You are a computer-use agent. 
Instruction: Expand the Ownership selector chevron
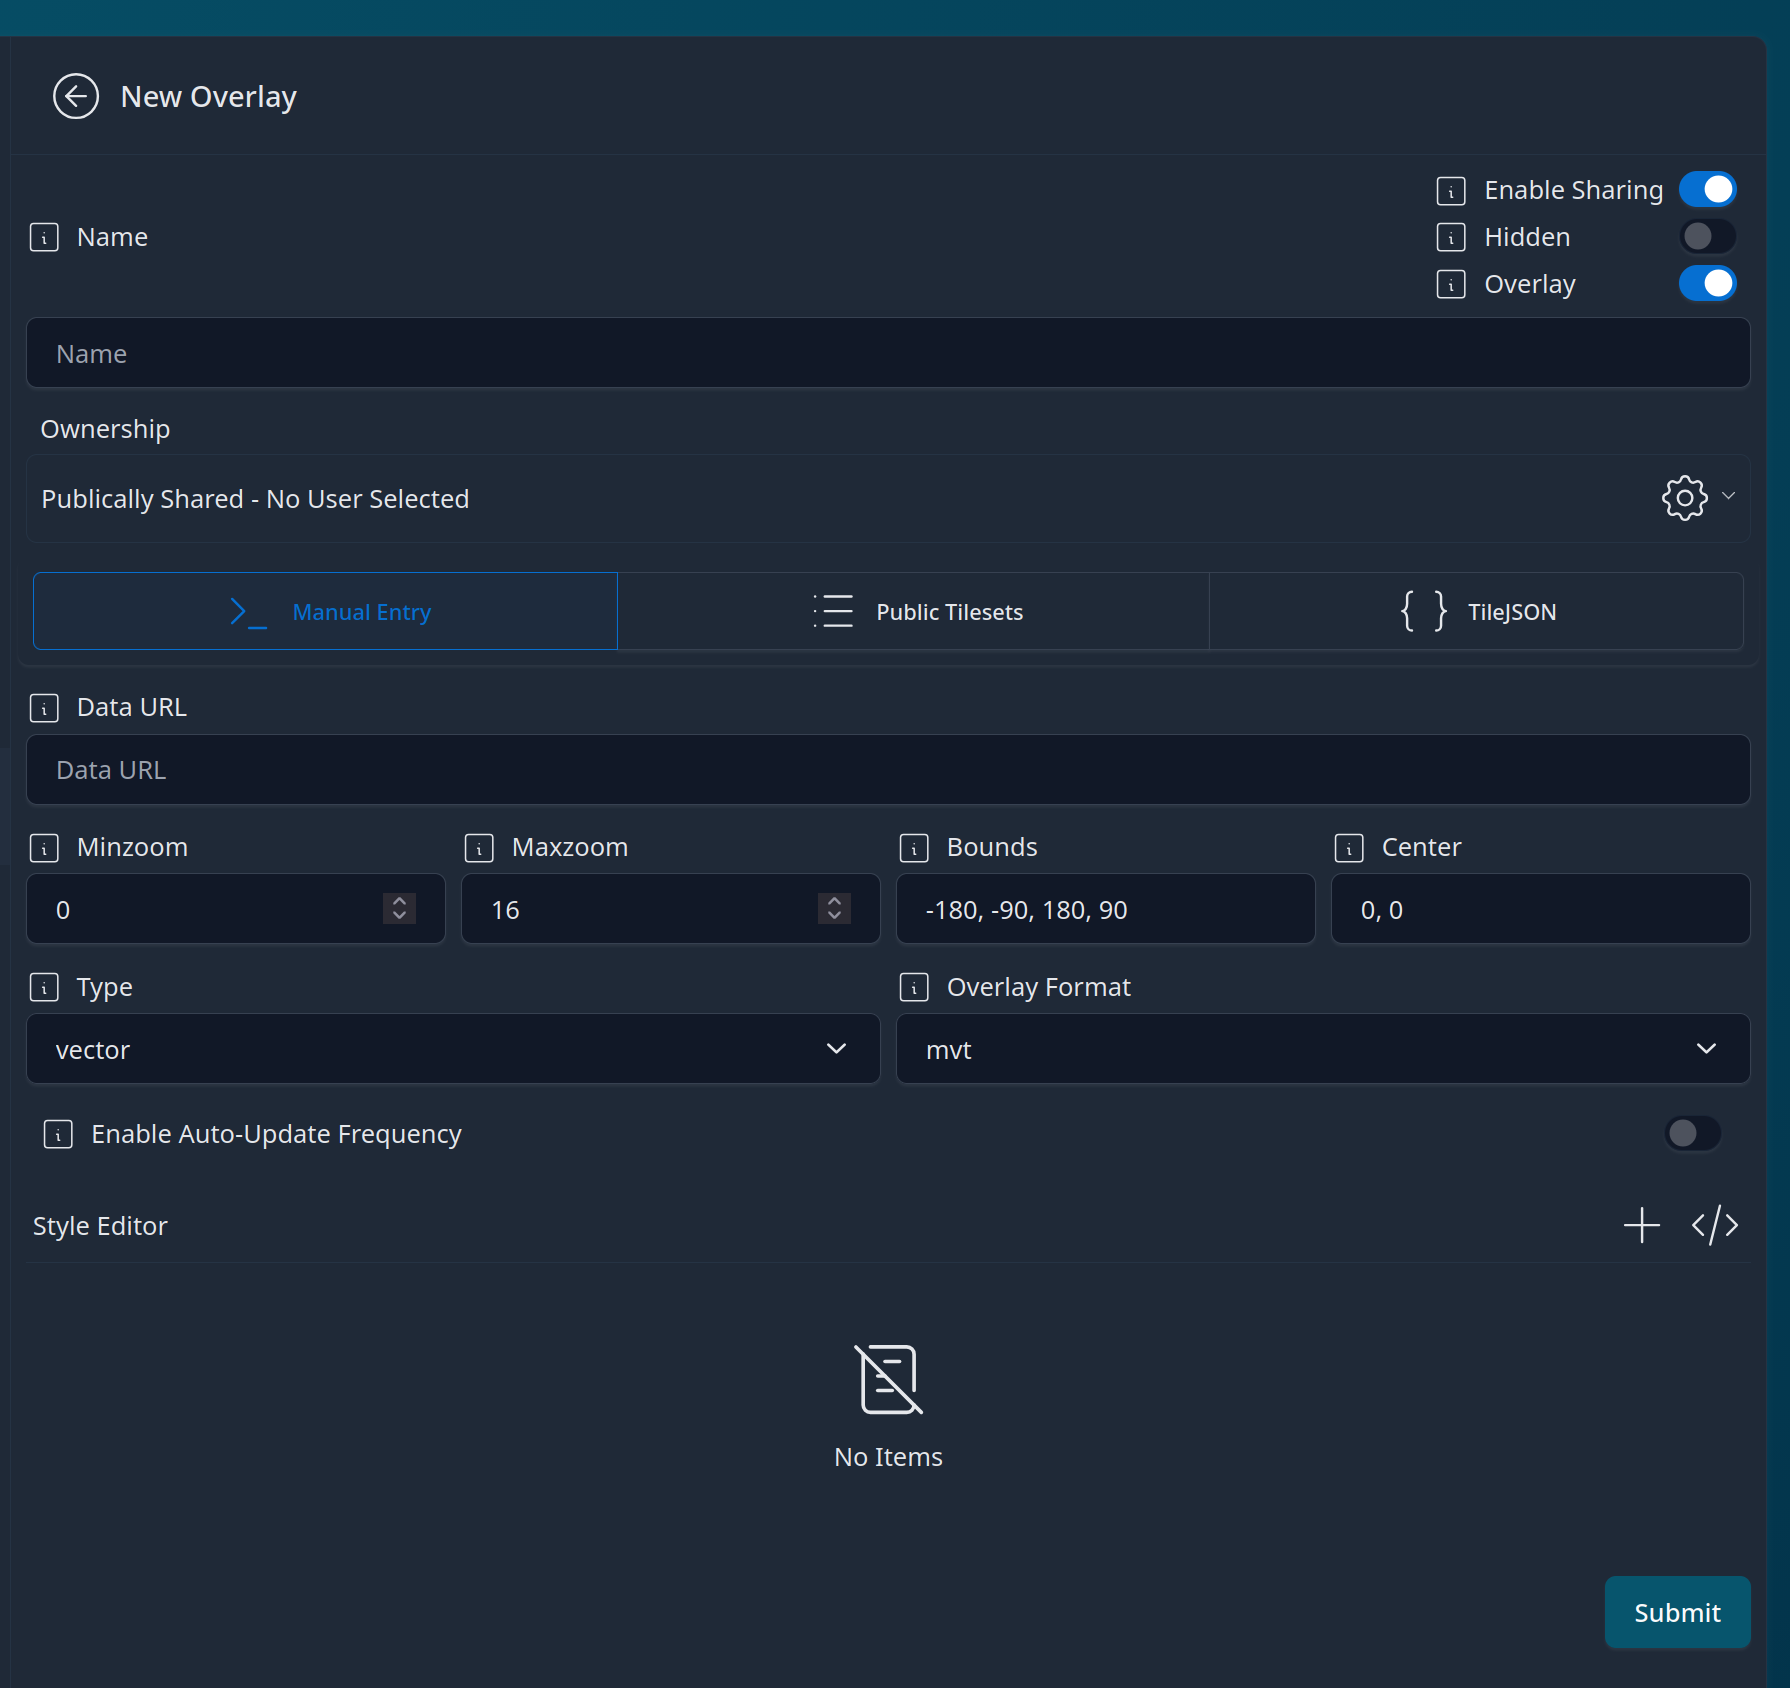[1728, 496]
